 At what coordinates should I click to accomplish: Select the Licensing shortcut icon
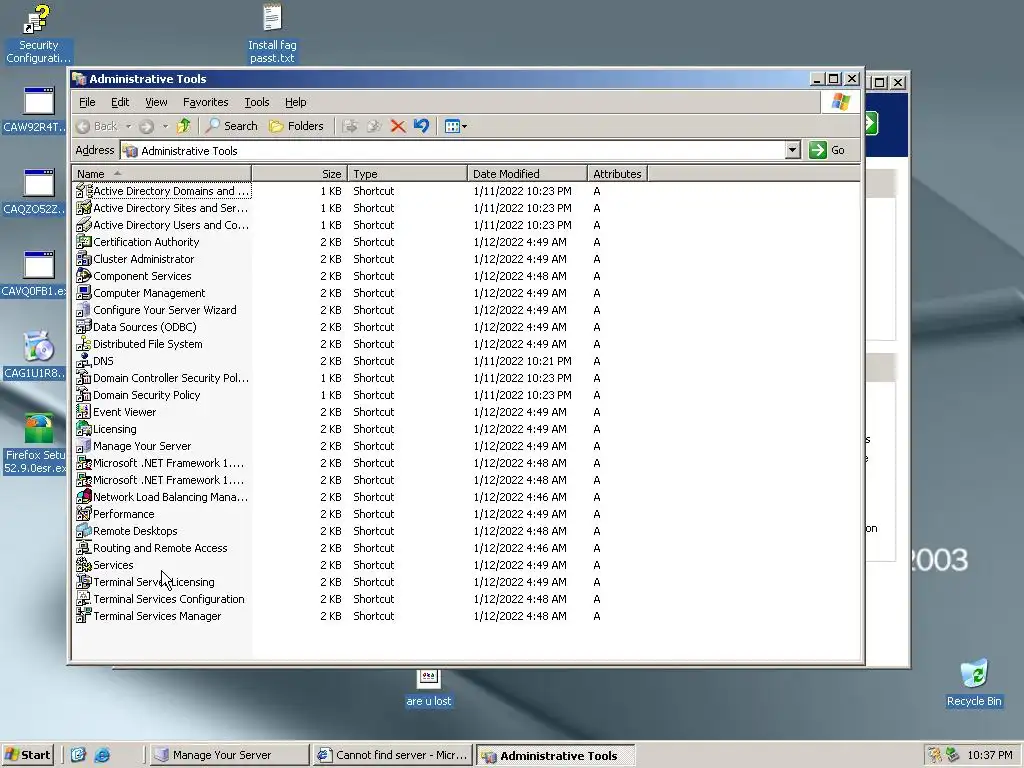[84, 428]
